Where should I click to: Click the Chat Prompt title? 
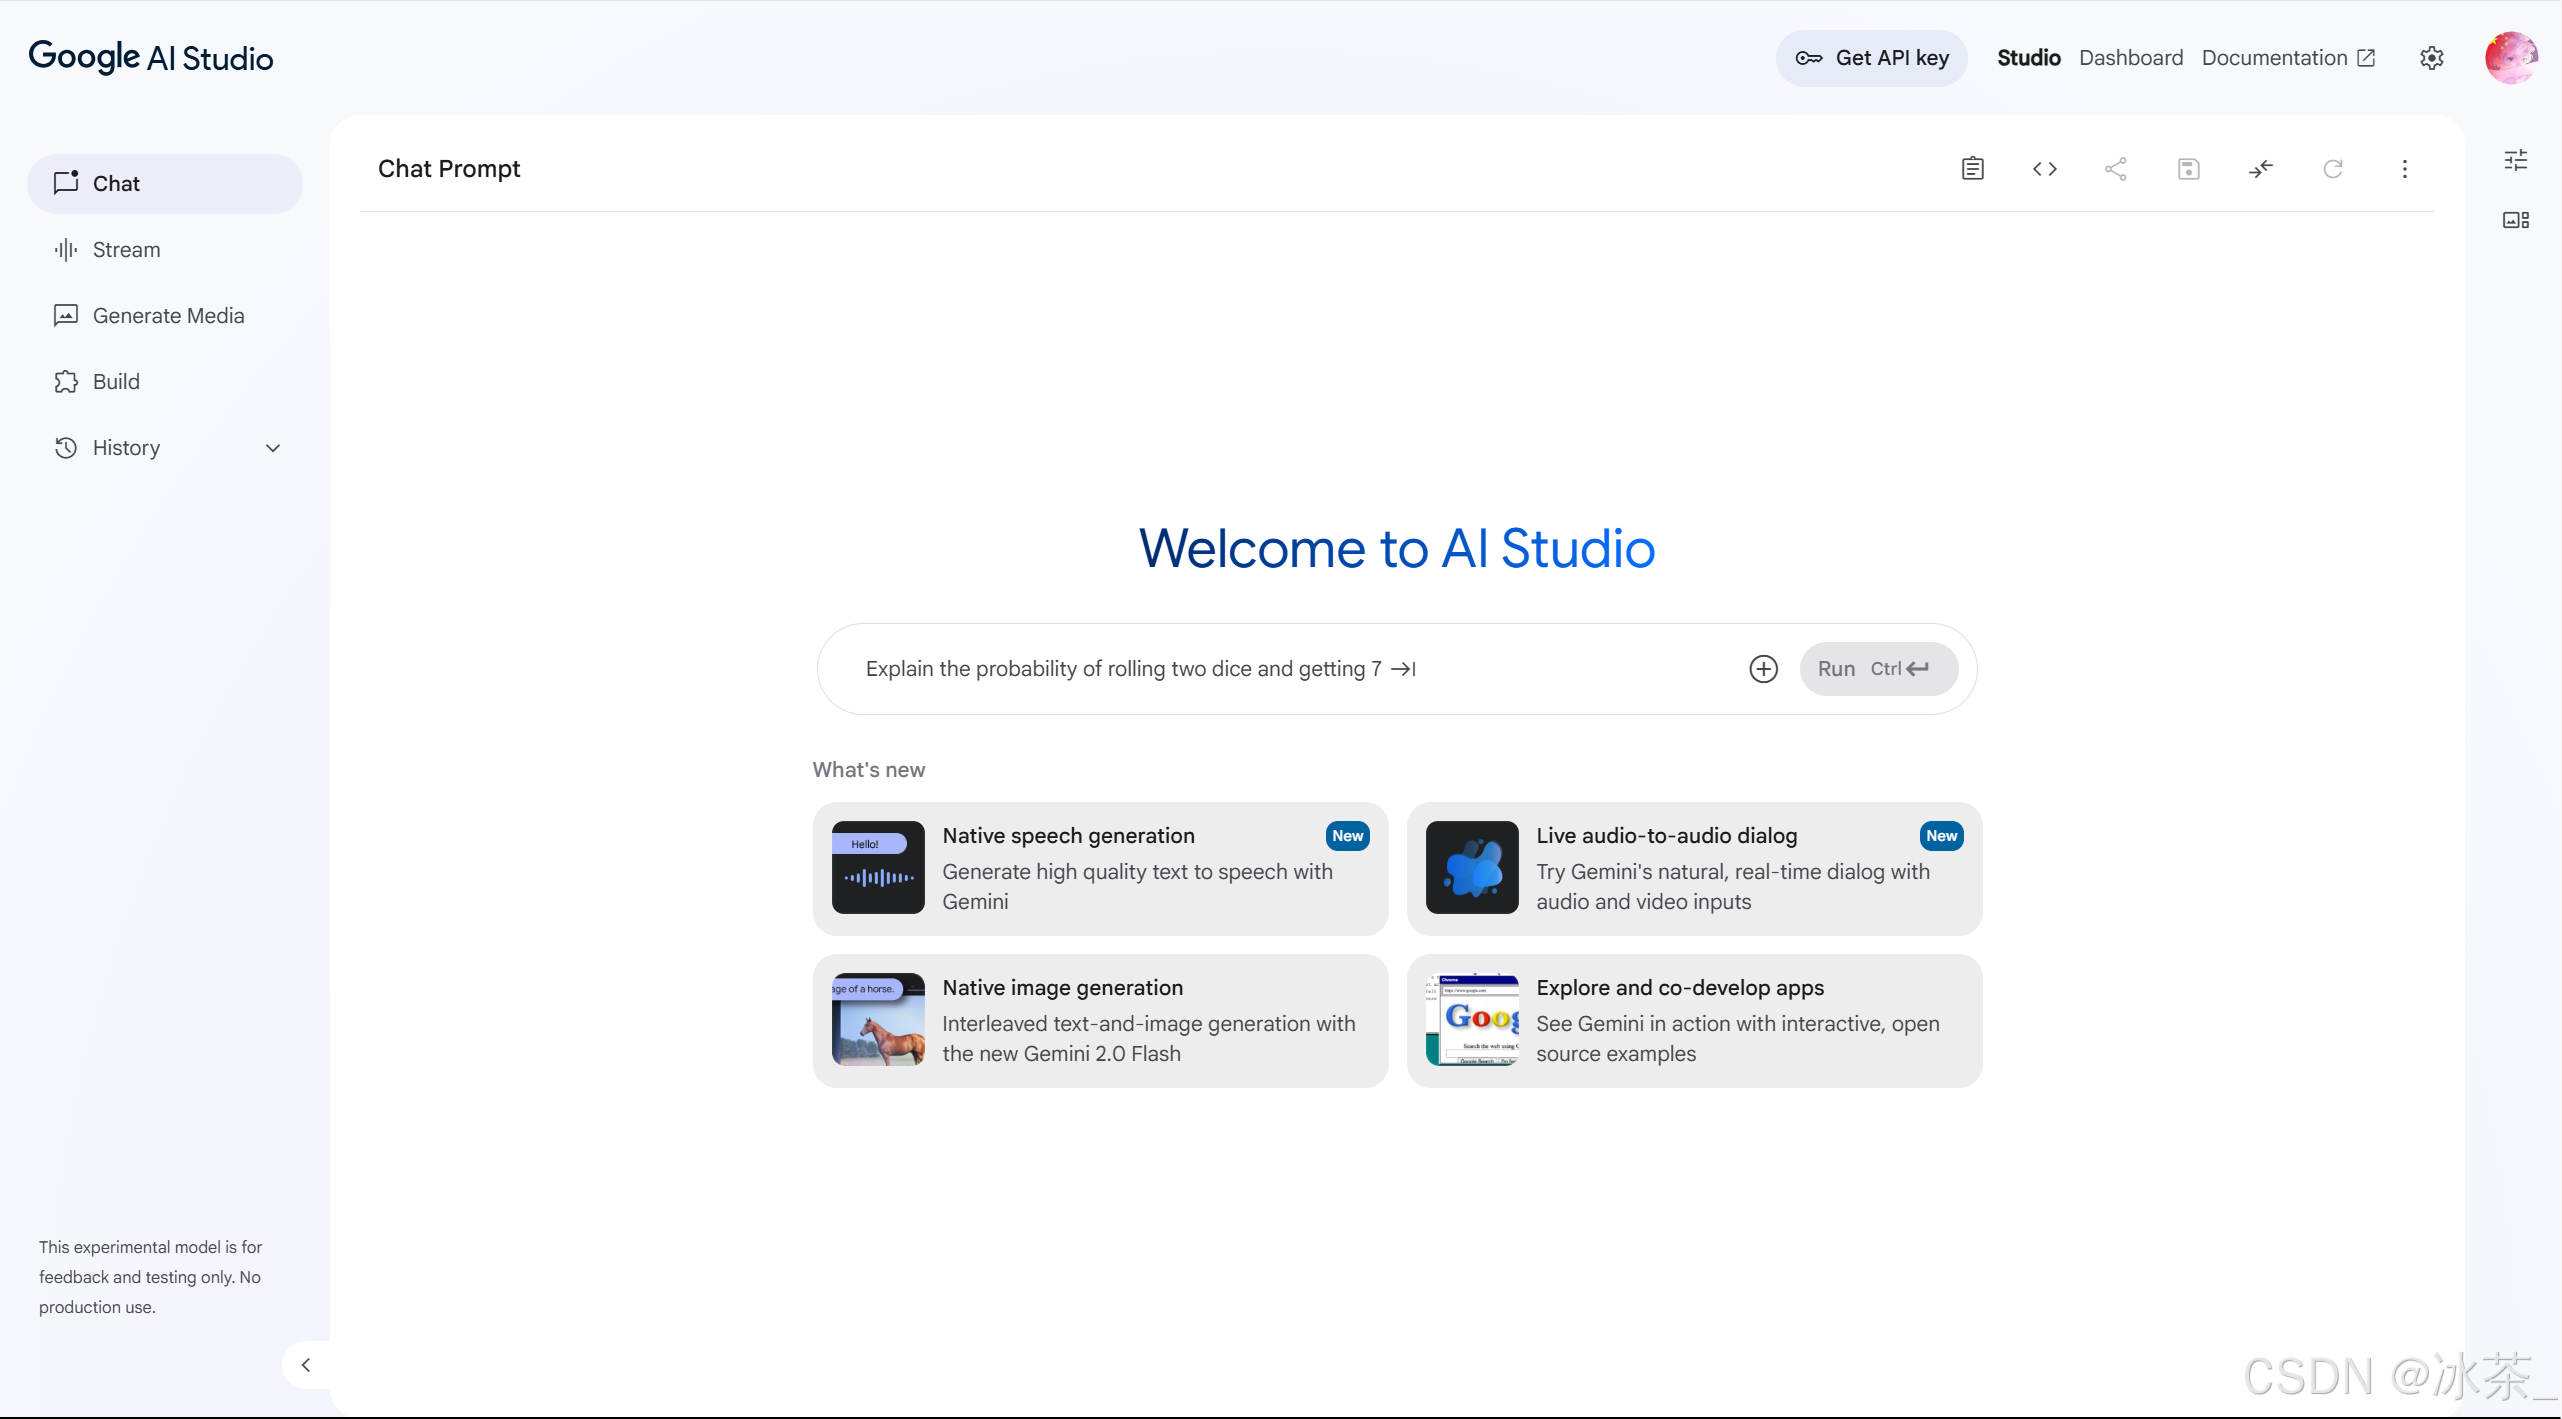[x=449, y=168]
